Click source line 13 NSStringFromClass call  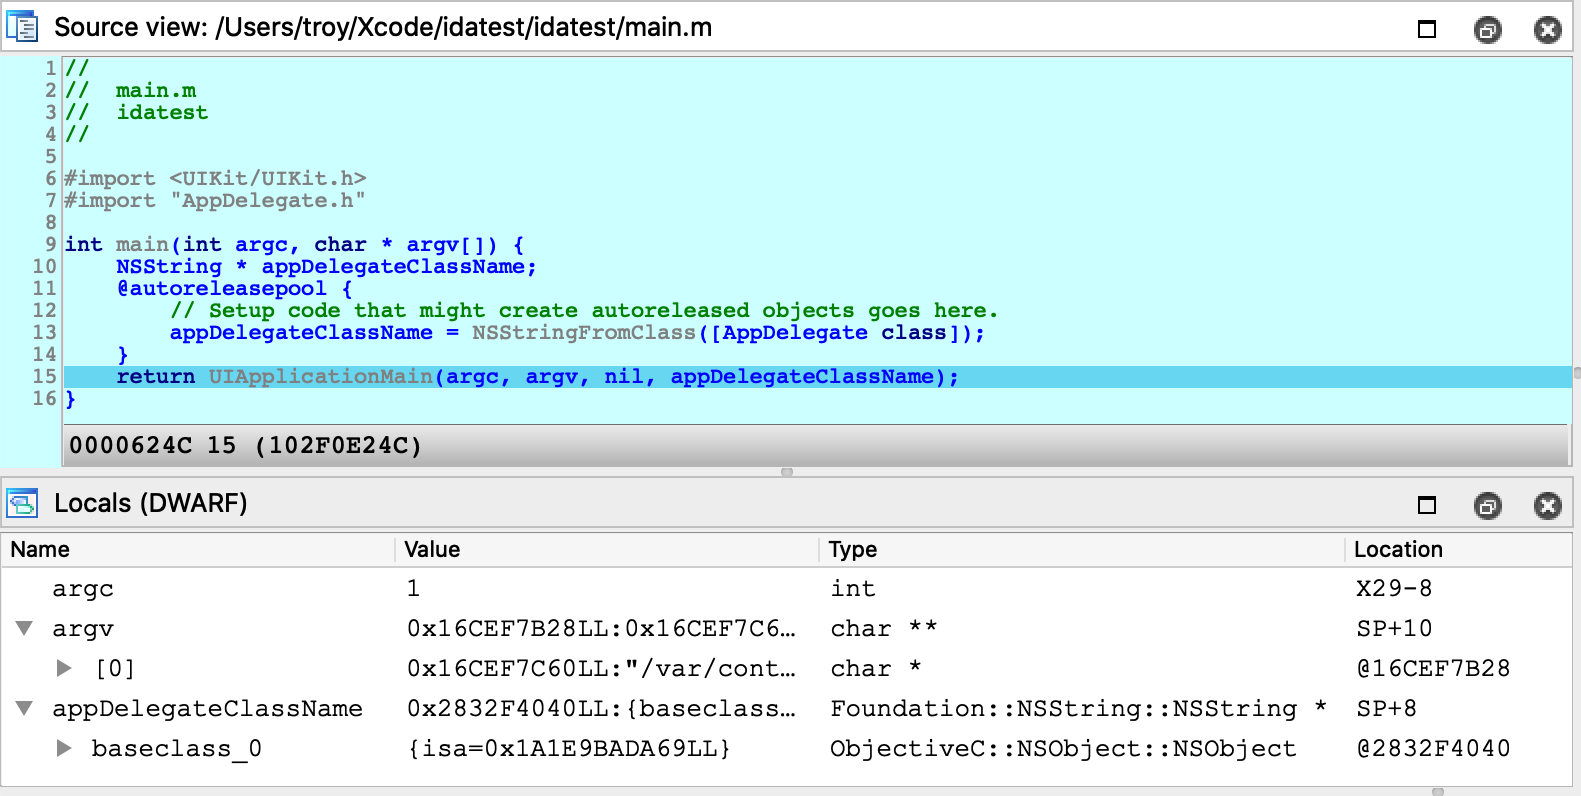583,333
